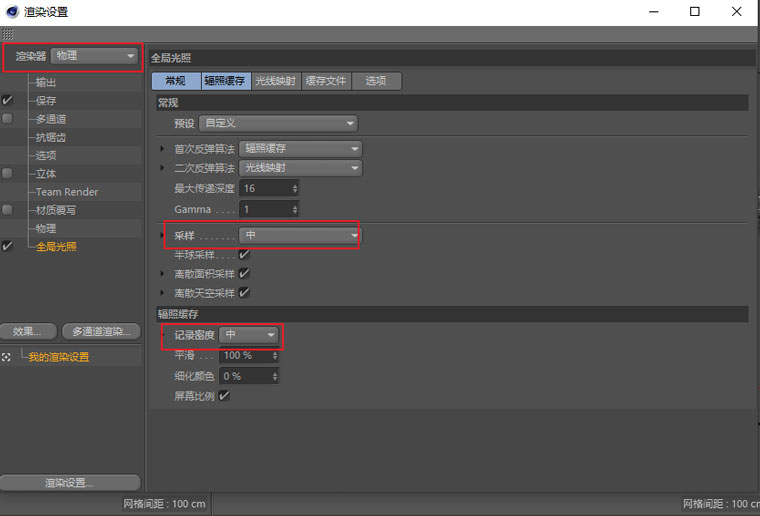The width and height of the screenshot is (760, 516).
Task: Uncheck the 半球采样 checkbox
Action: click(244, 254)
